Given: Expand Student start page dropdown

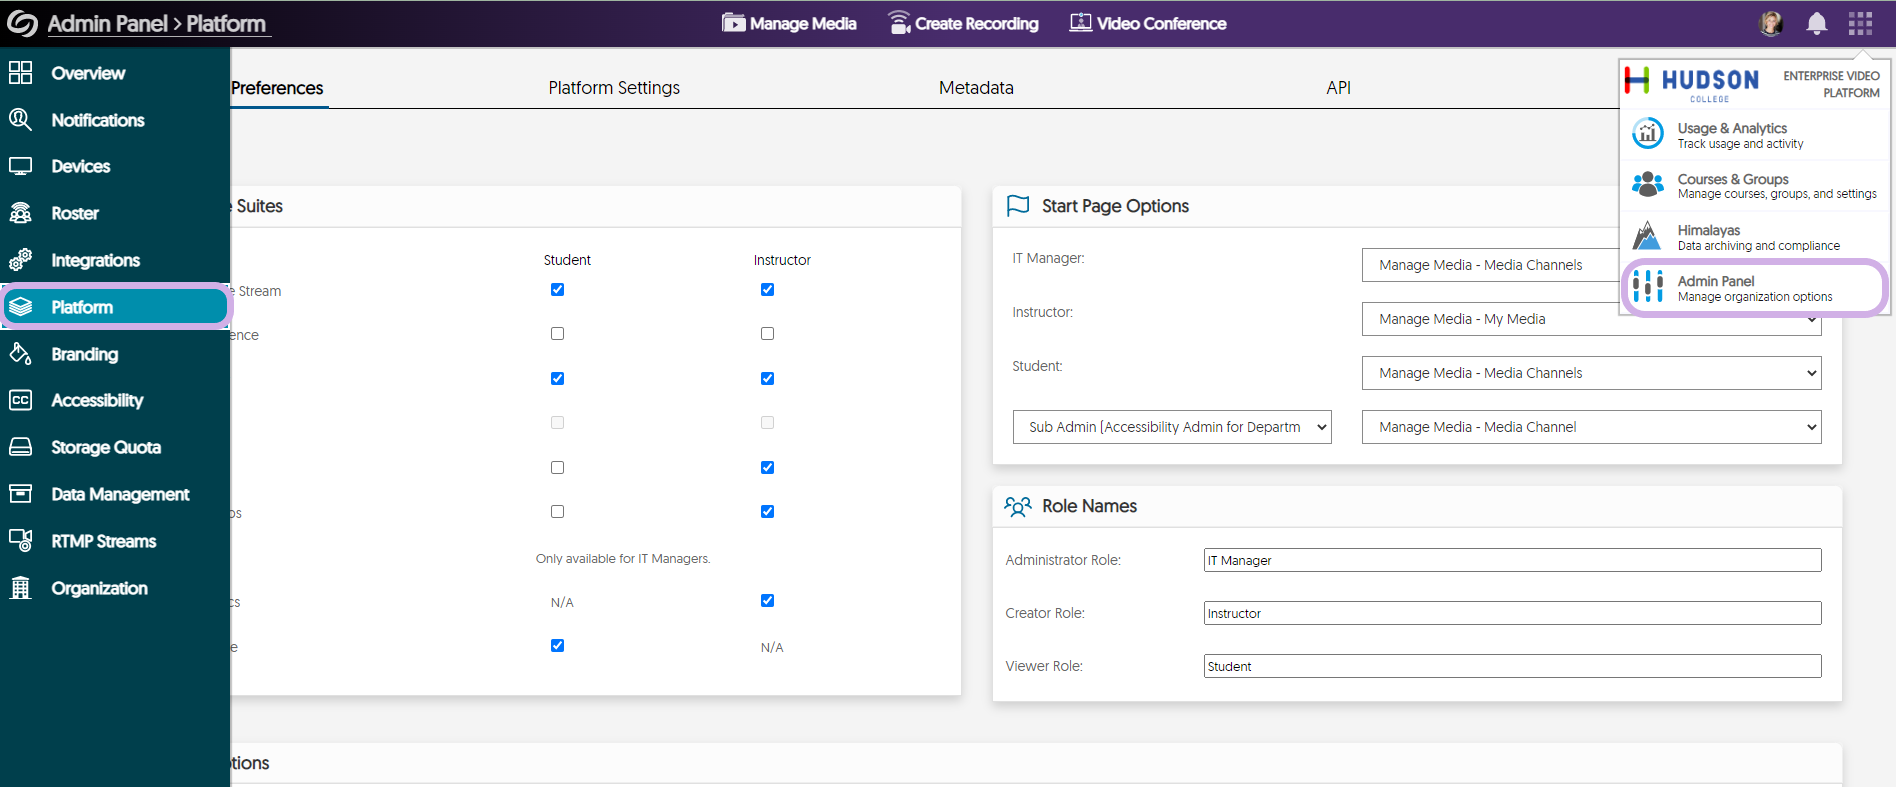Looking at the screenshot, I should point(1590,373).
